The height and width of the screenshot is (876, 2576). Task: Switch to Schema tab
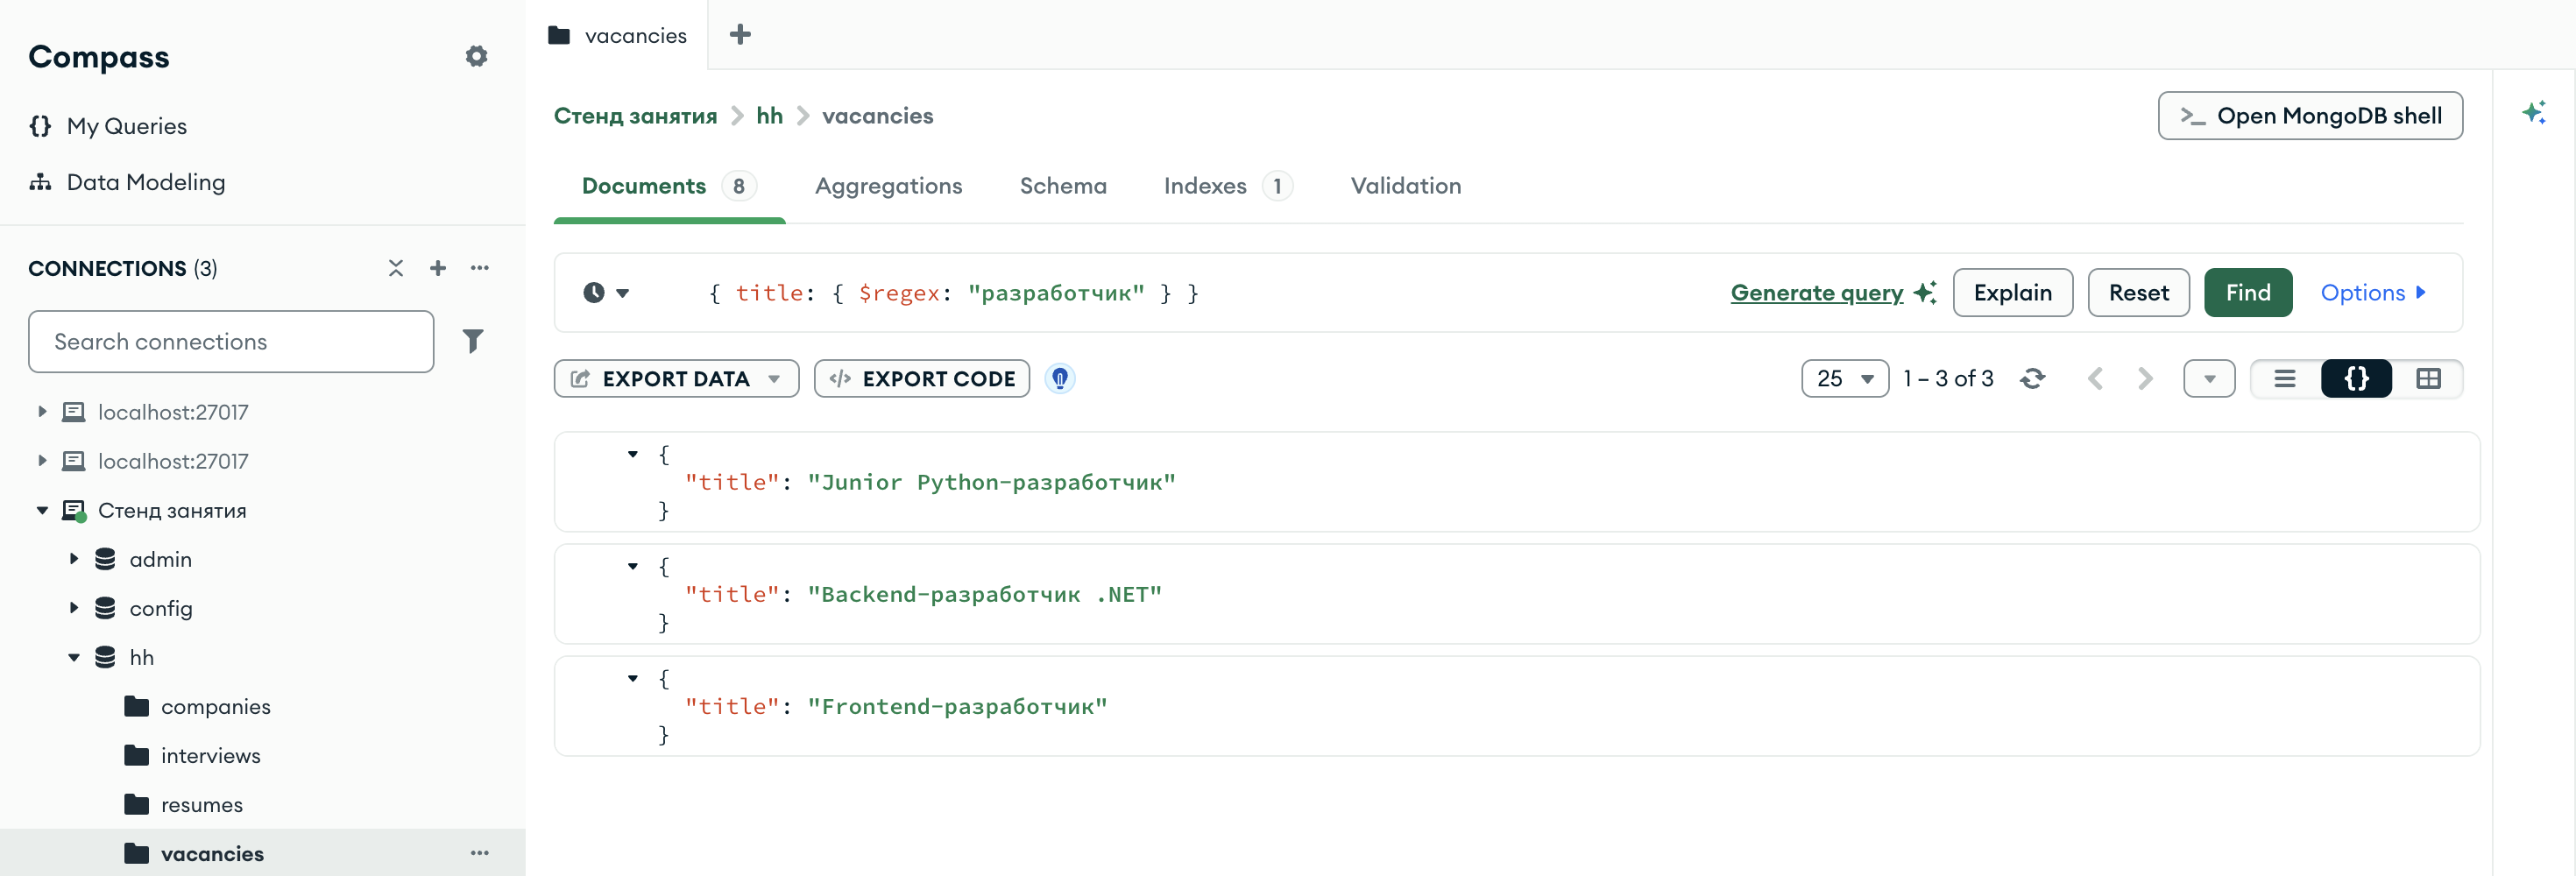point(1063,186)
